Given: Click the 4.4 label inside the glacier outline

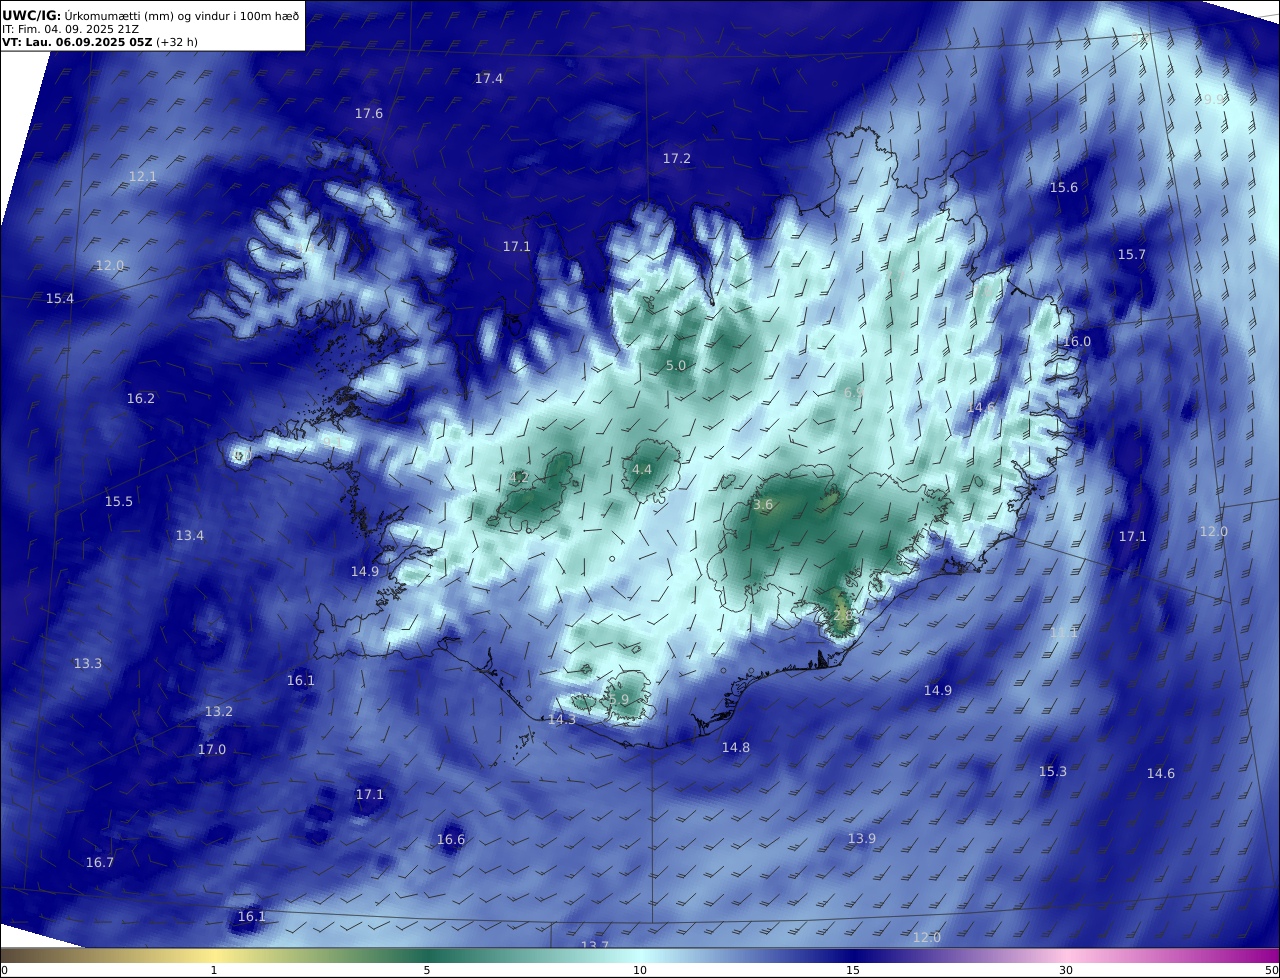Looking at the screenshot, I should pyautogui.click(x=642, y=470).
